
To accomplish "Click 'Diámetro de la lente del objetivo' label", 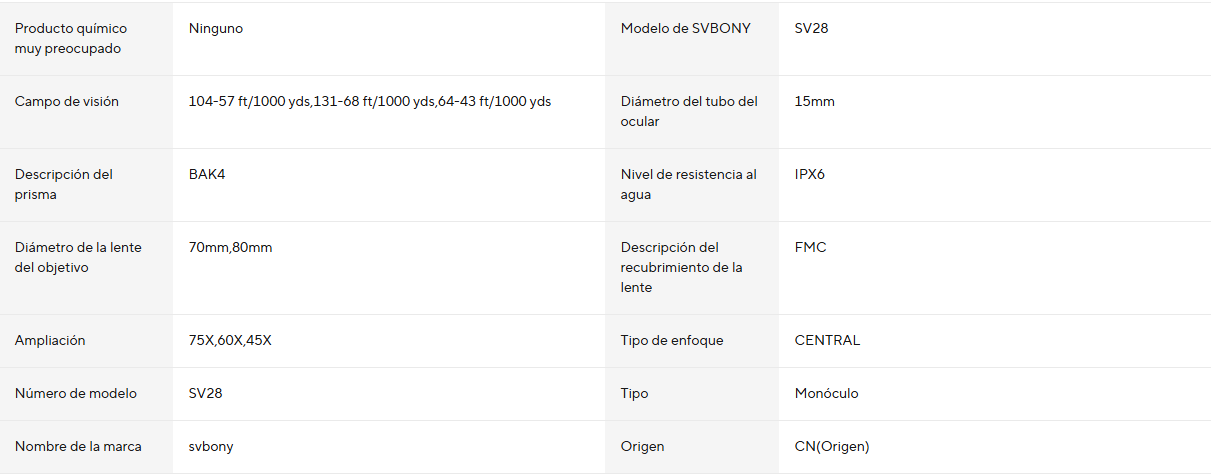I will pyautogui.click(x=78, y=258).
